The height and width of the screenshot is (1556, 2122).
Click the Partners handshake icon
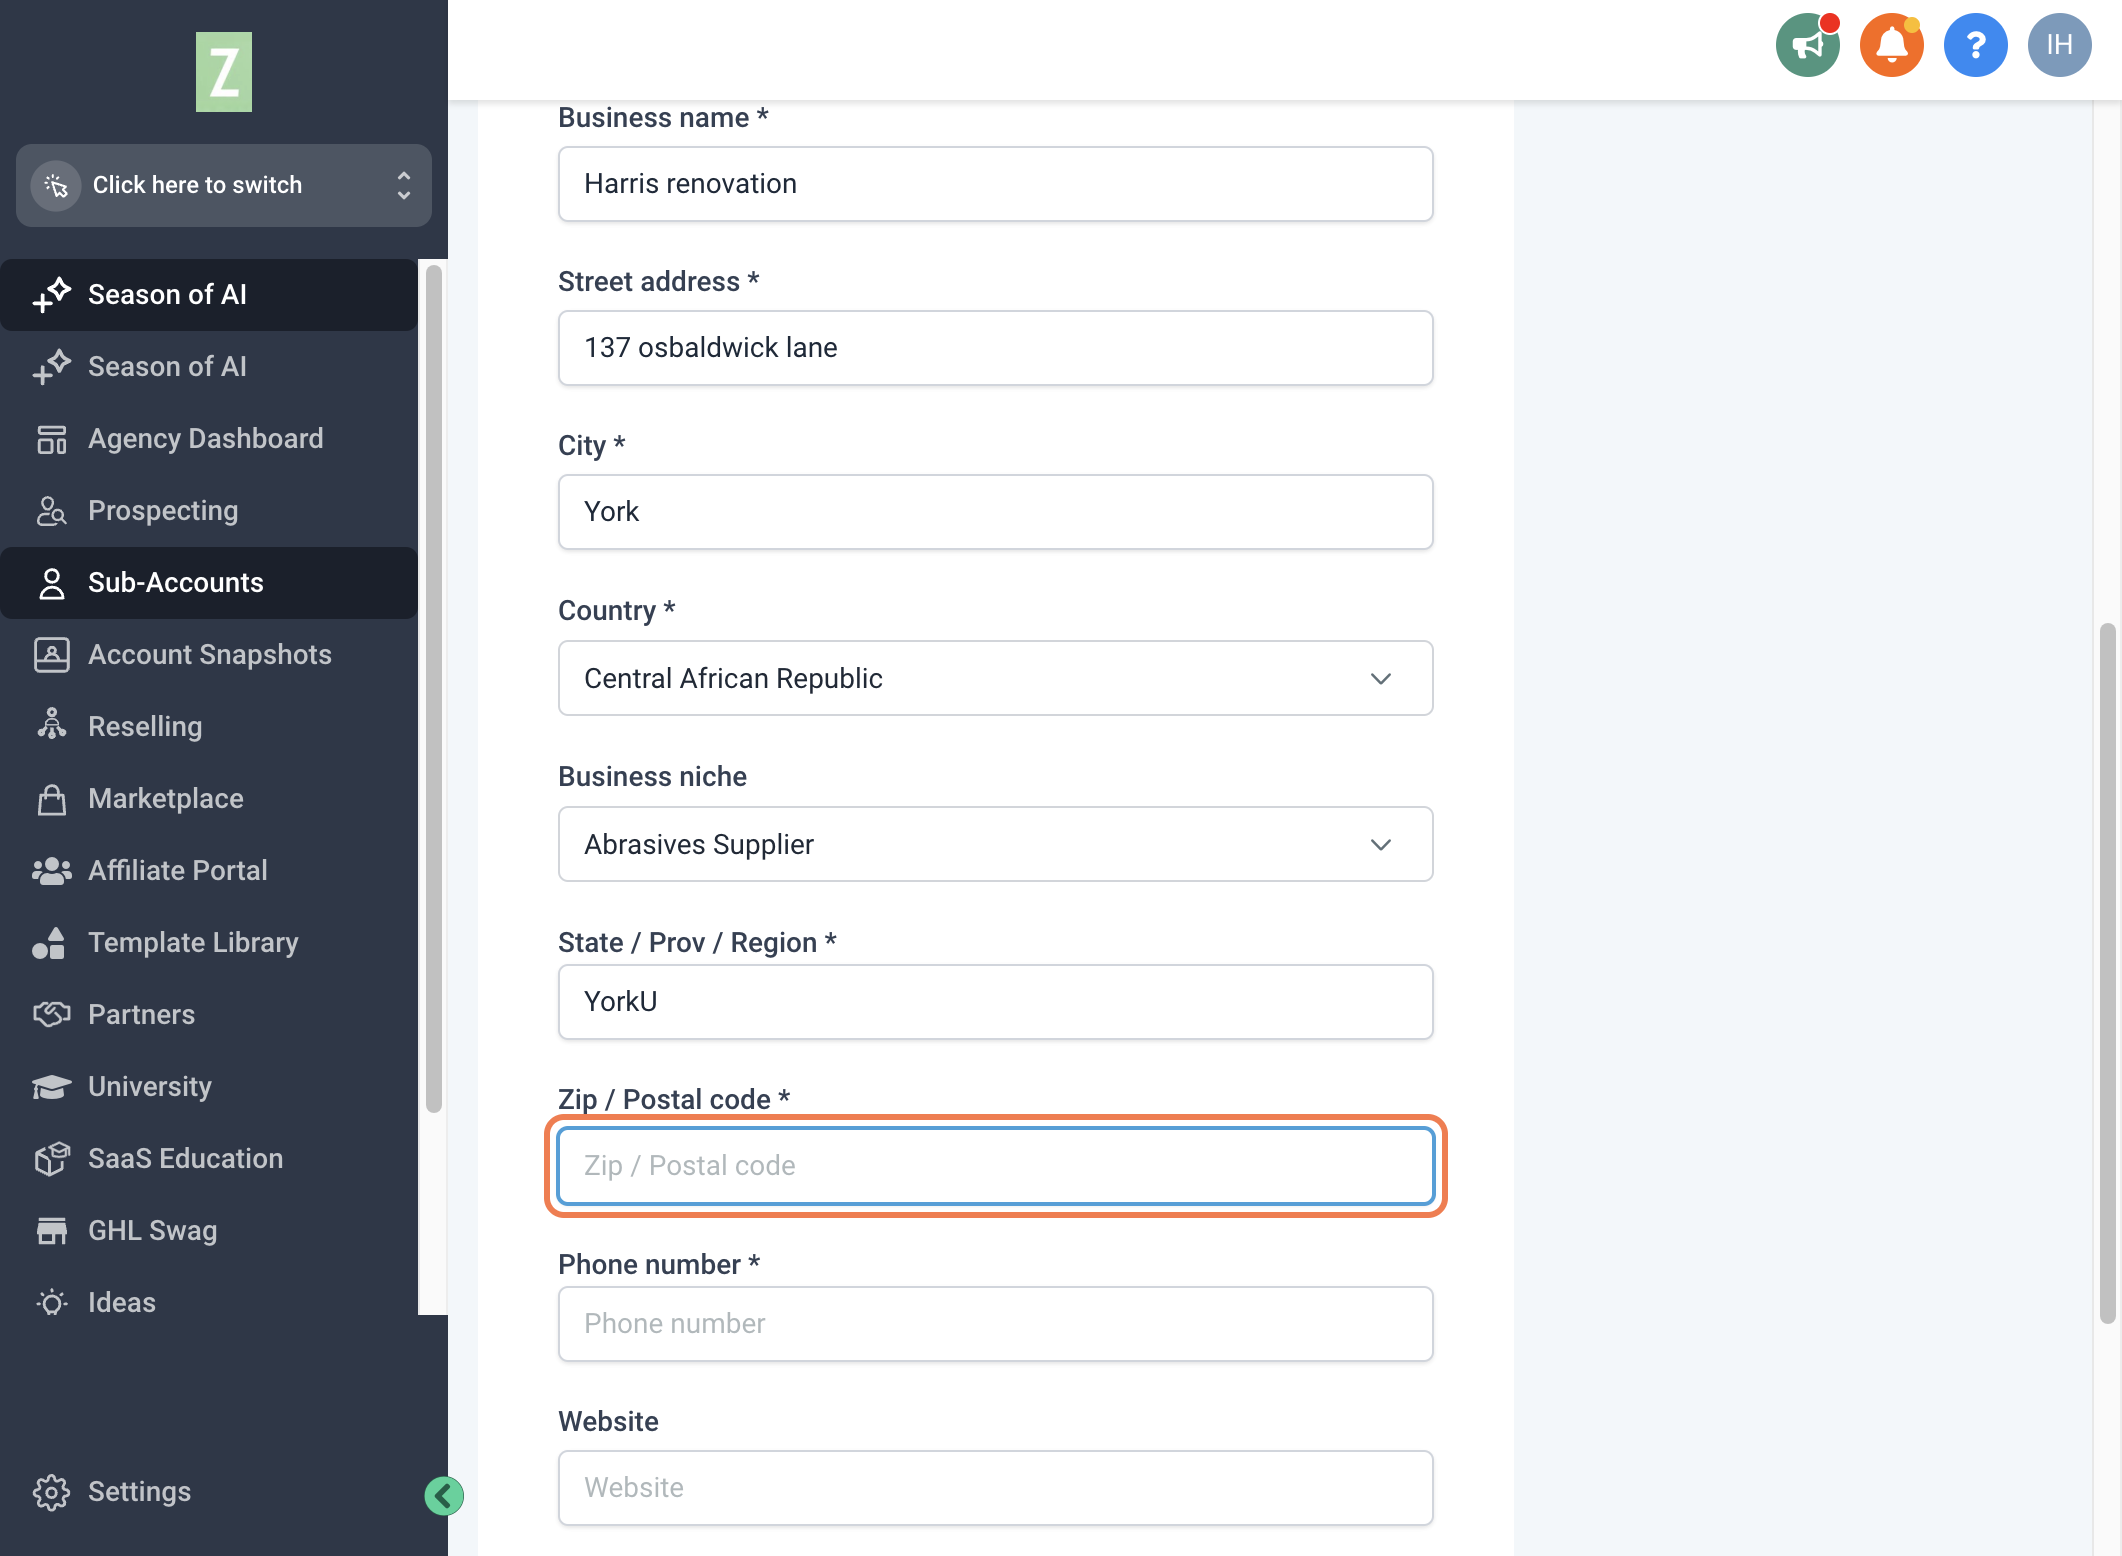tap(51, 1015)
